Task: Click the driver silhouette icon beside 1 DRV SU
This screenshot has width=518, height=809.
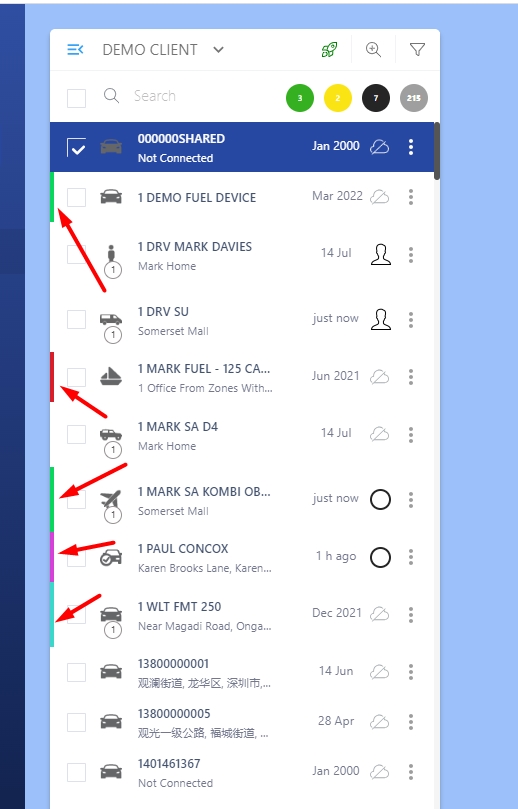Action: click(x=381, y=319)
